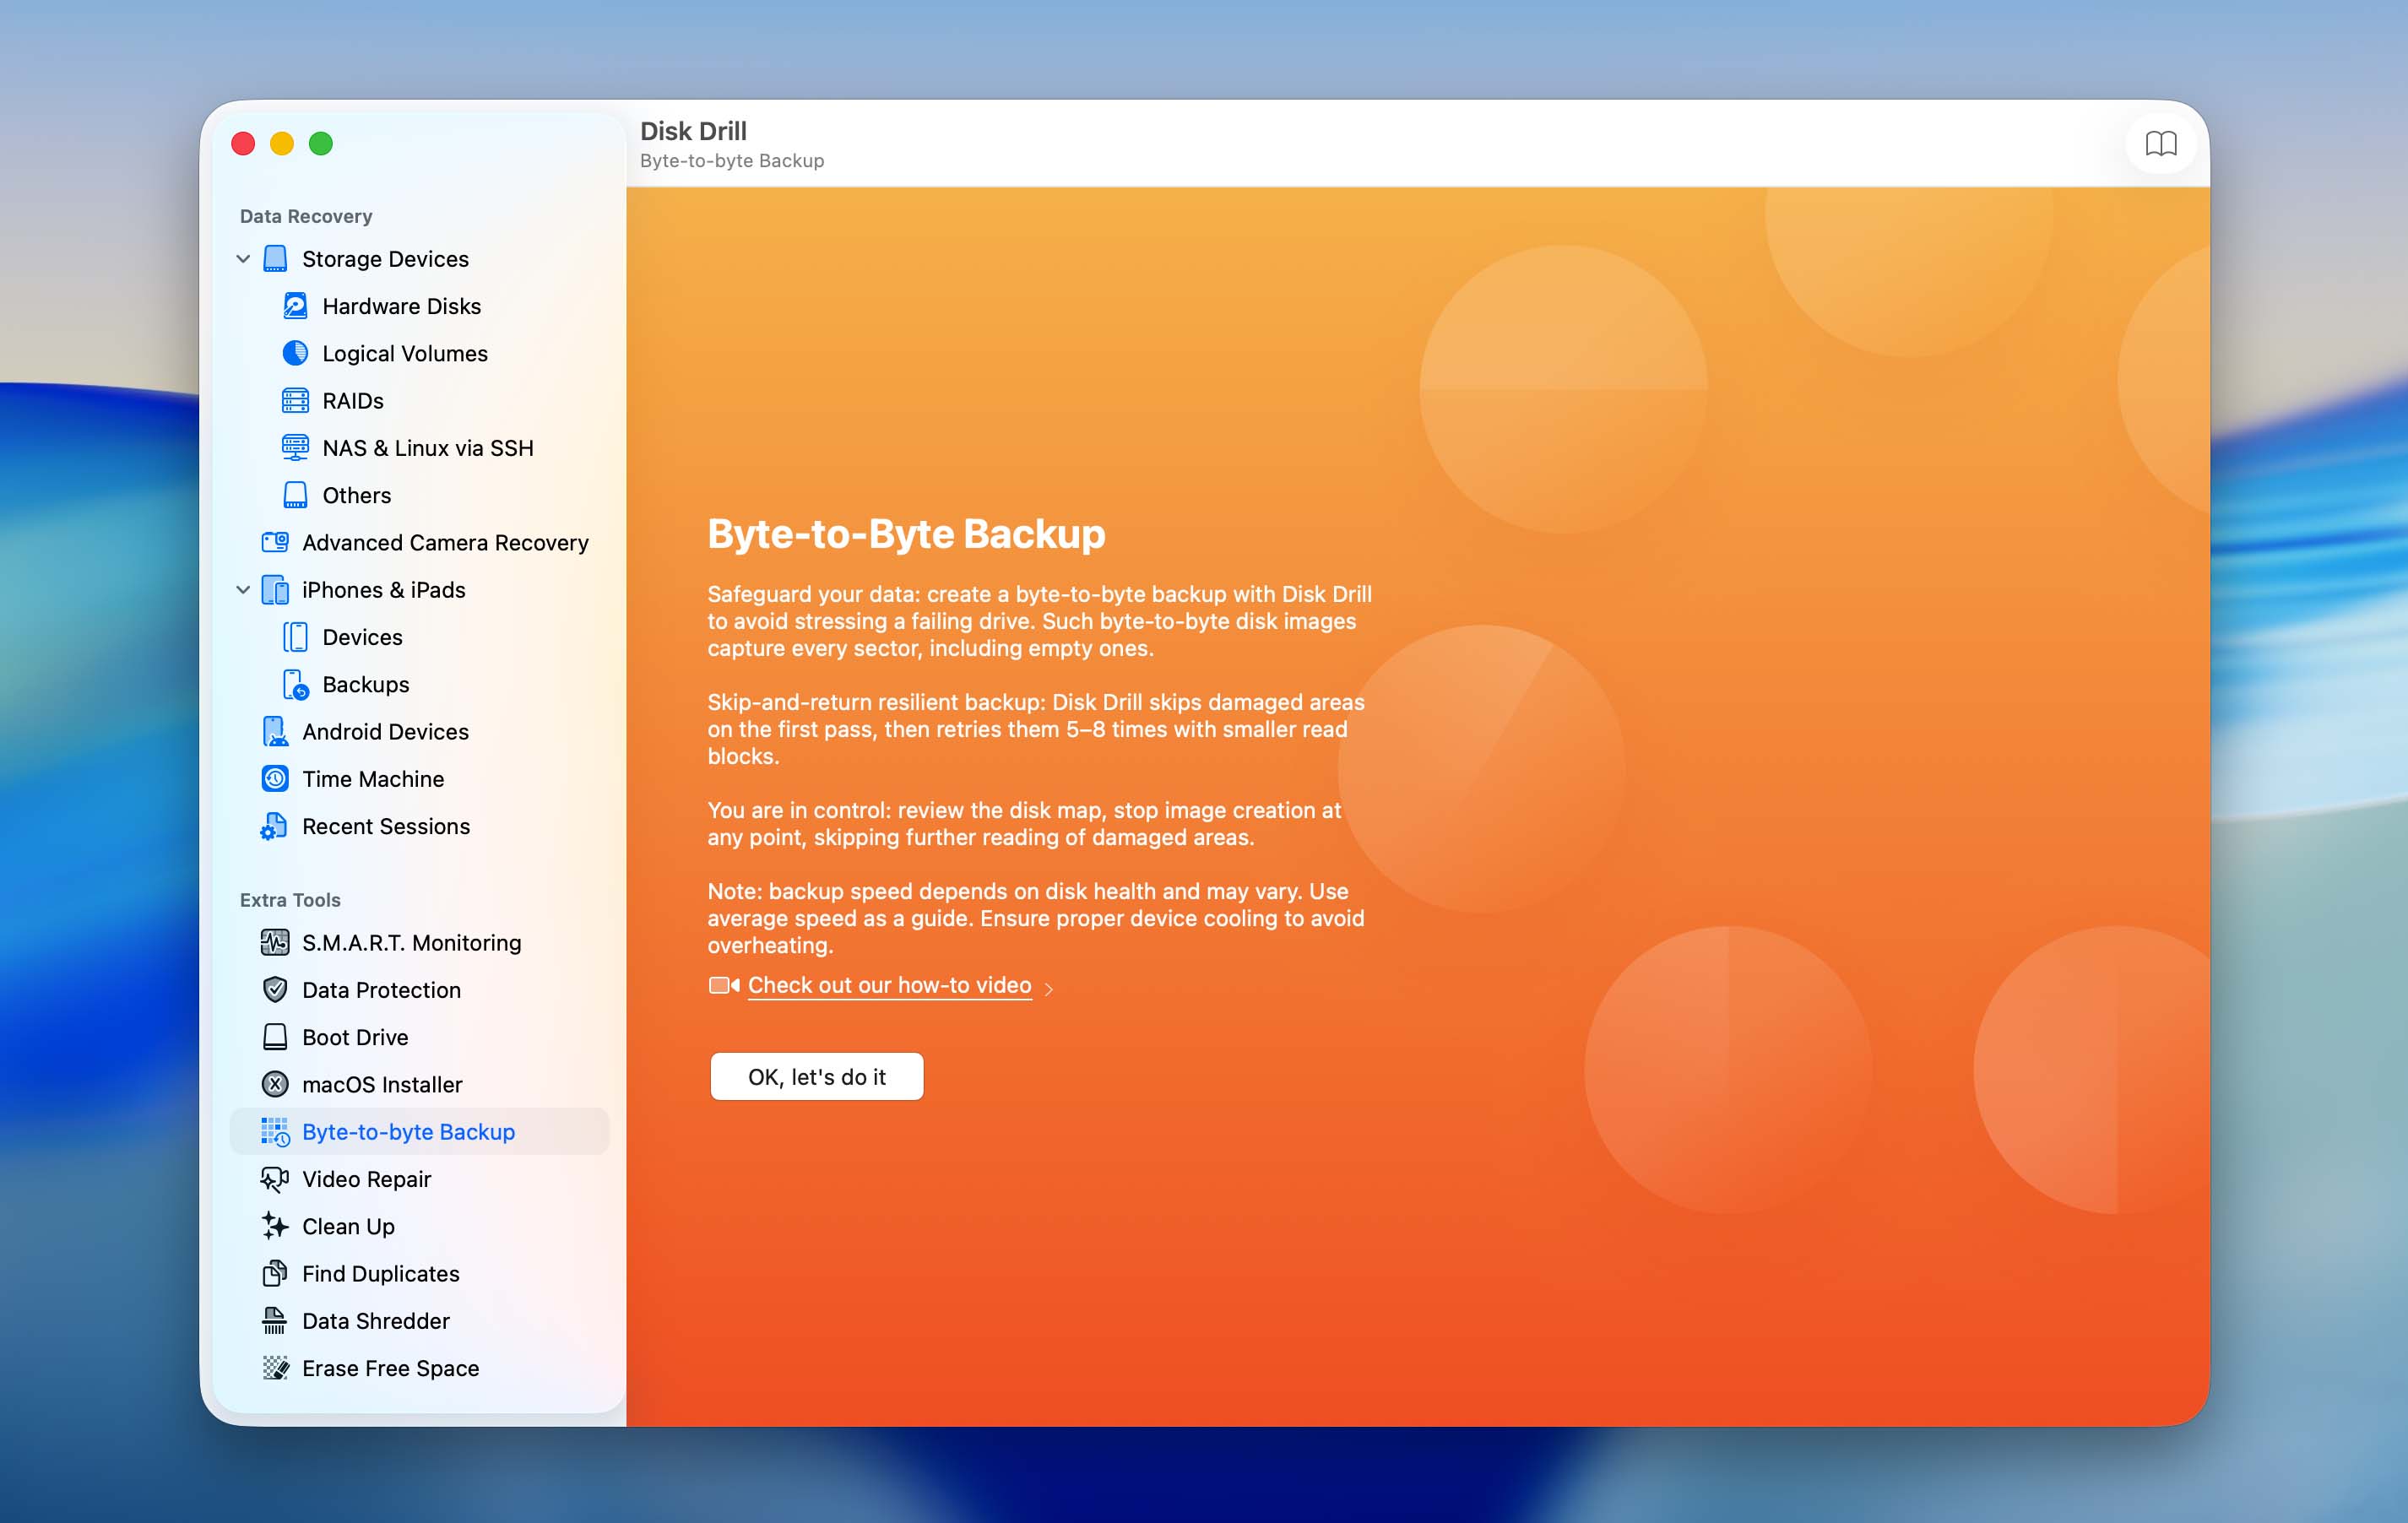Click the Data Shredder icon
The height and width of the screenshot is (1523, 2408).
tap(275, 1321)
